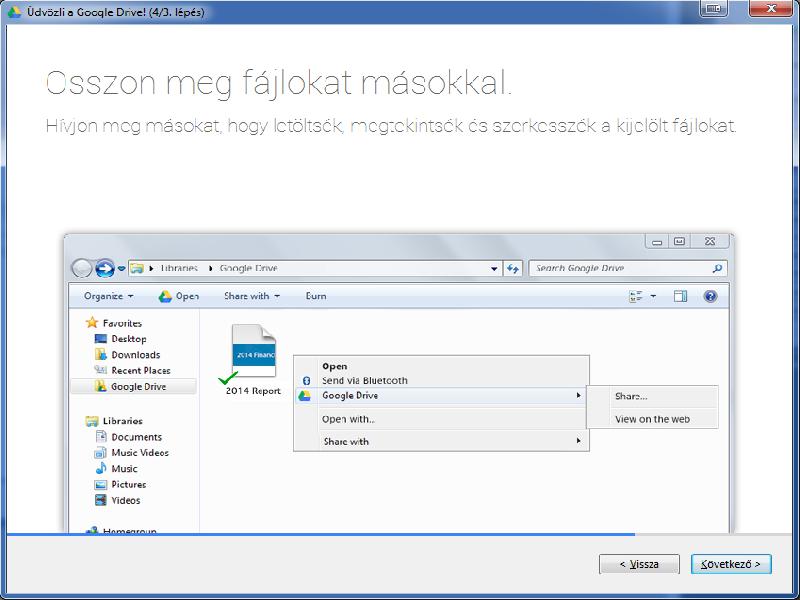
Task: Click the Search Google Drive field
Action: [628, 268]
